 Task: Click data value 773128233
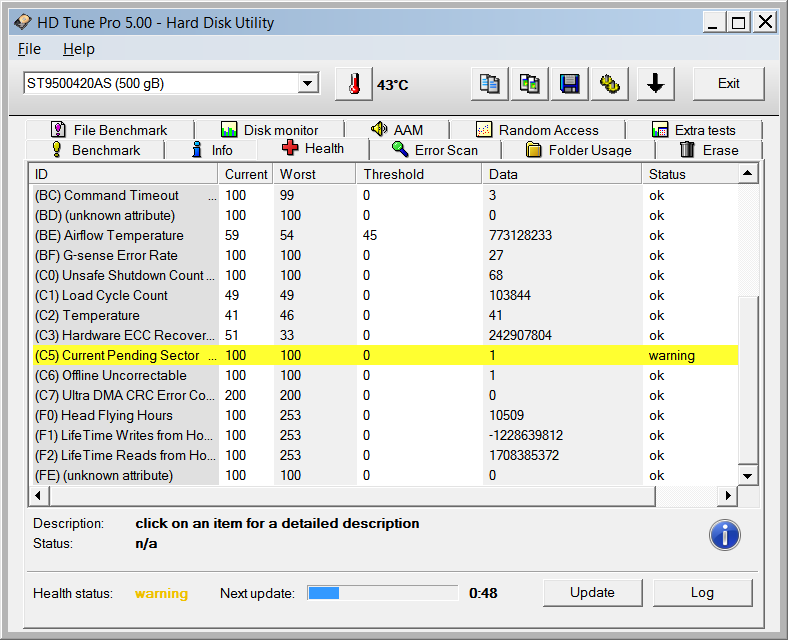click(x=520, y=236)
